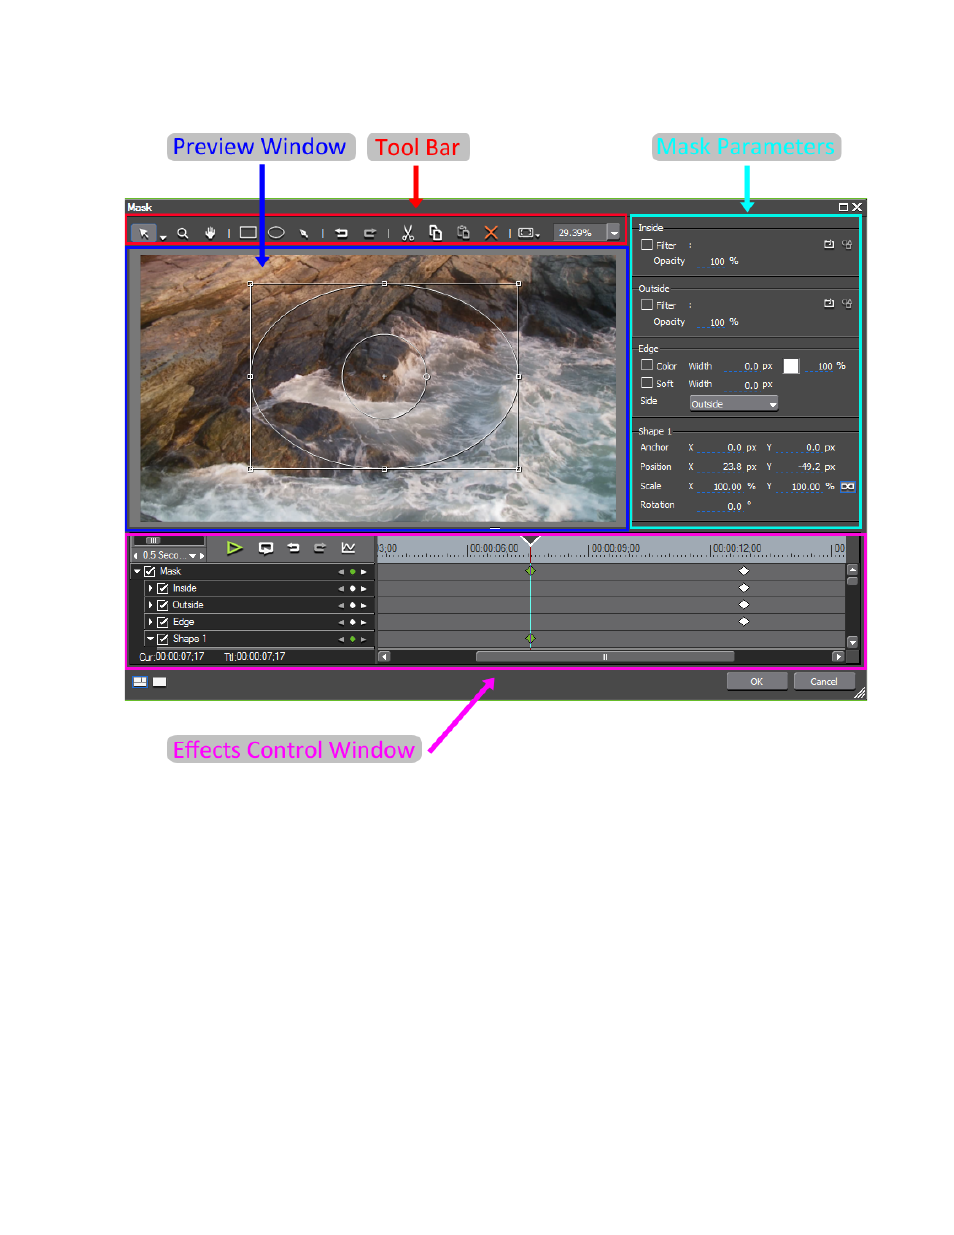Open the preview display options menu

point(529,233)
